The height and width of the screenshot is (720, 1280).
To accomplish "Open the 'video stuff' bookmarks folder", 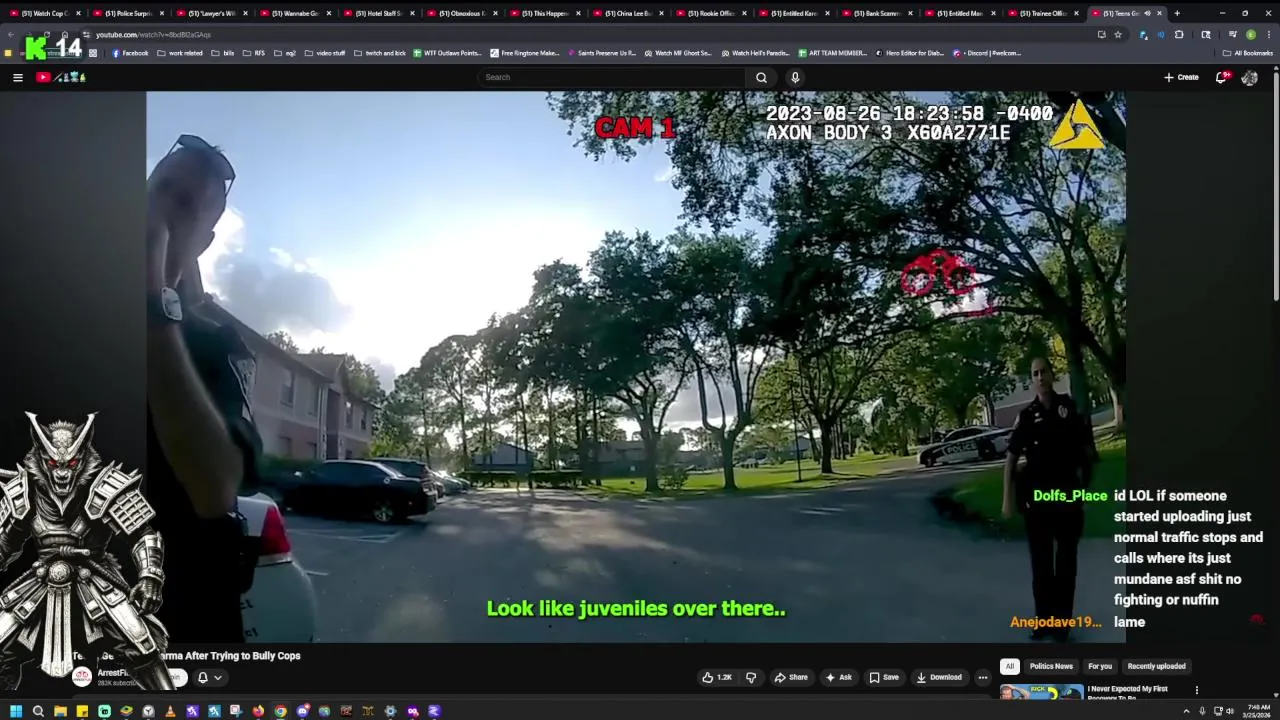I will [x=324, y=53].
